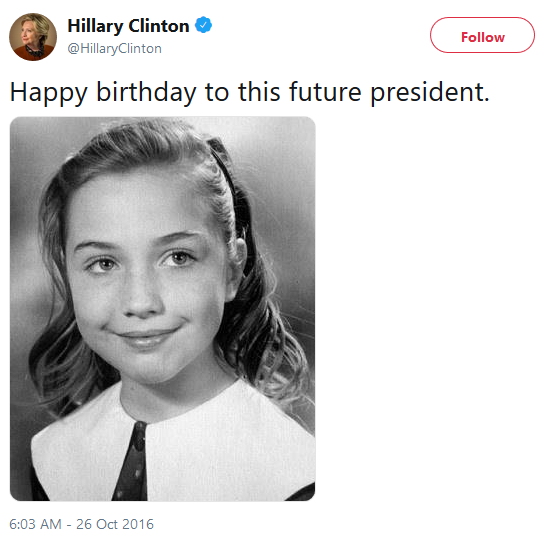This screenshot has width=544, height=537.
Task: Click the word "president" in the tweet
Action: coord(430,93)
